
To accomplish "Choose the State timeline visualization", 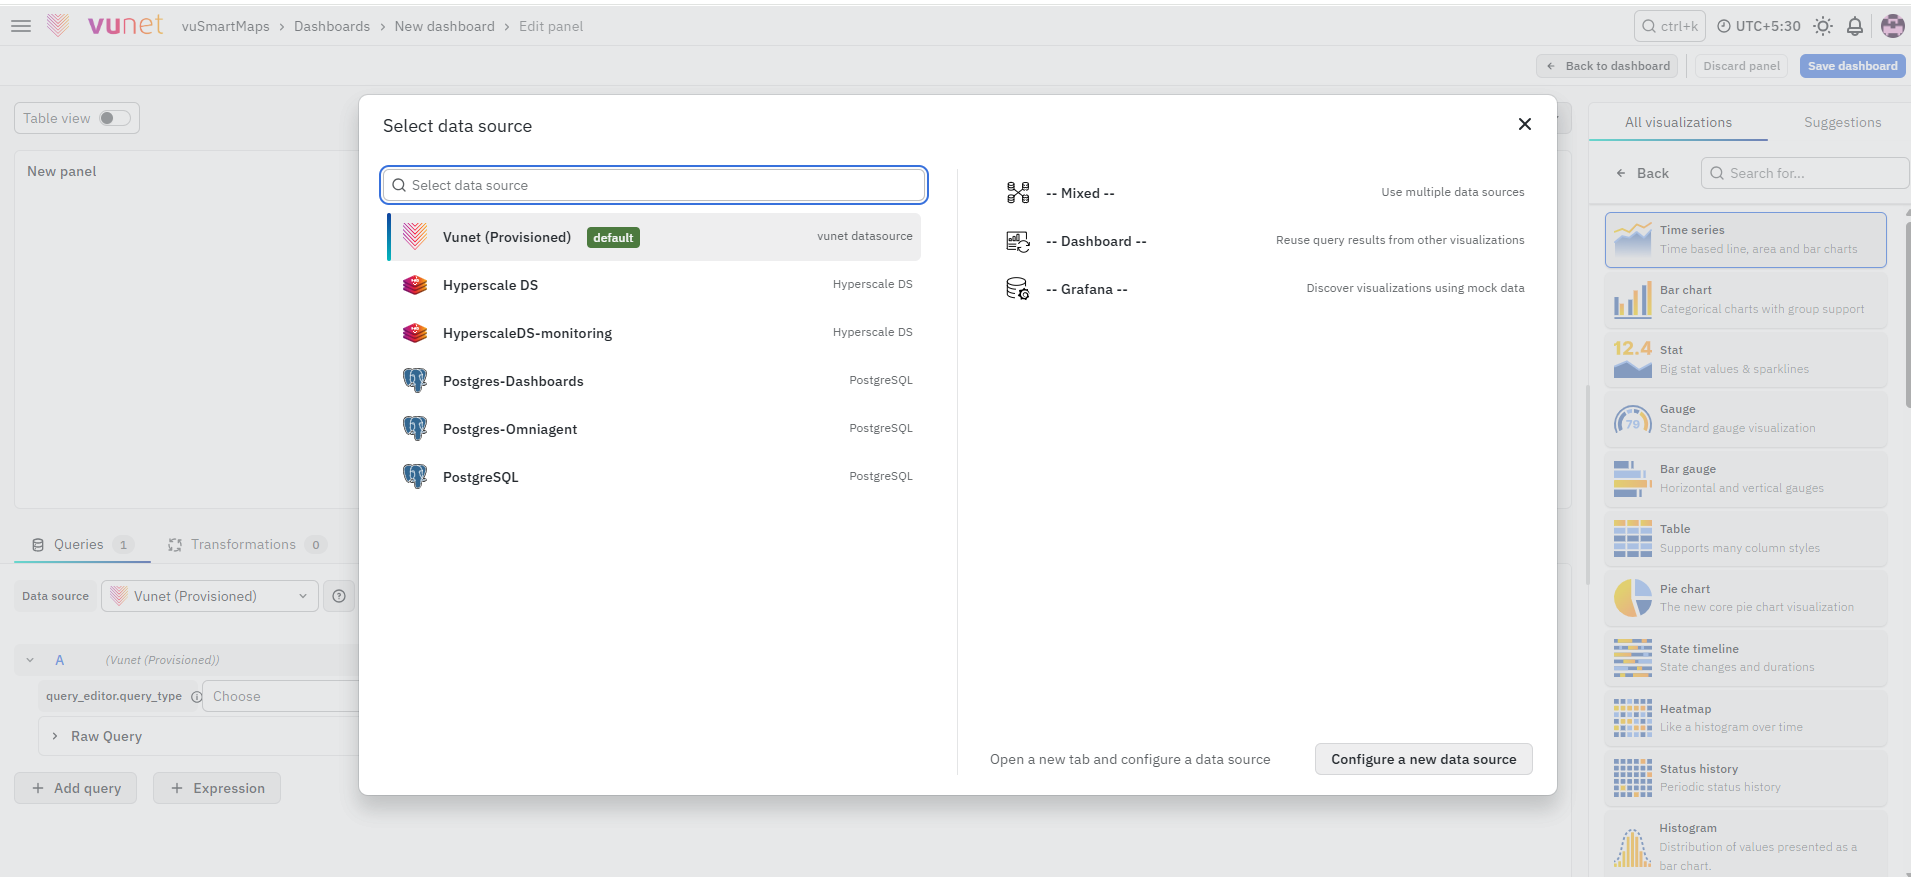I will click(x=1746, y=658).
